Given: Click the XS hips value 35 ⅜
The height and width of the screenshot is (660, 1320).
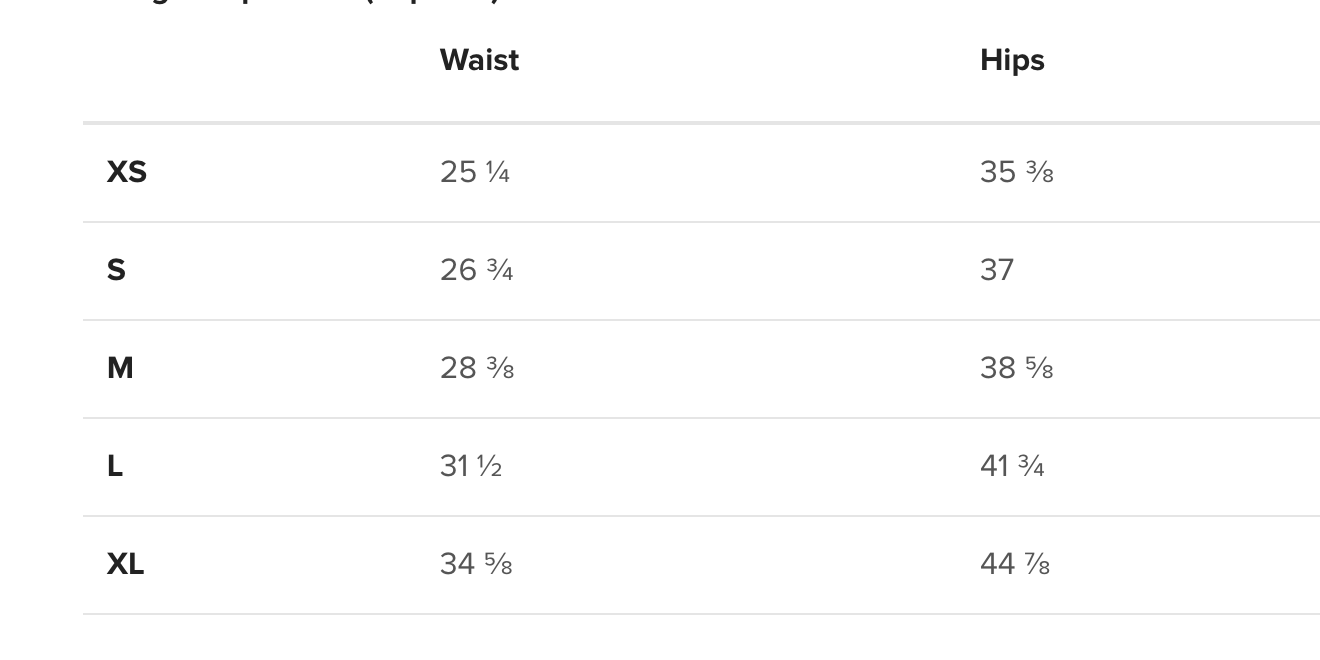Looking at the screenshot, I should [x=1017, y=172].
